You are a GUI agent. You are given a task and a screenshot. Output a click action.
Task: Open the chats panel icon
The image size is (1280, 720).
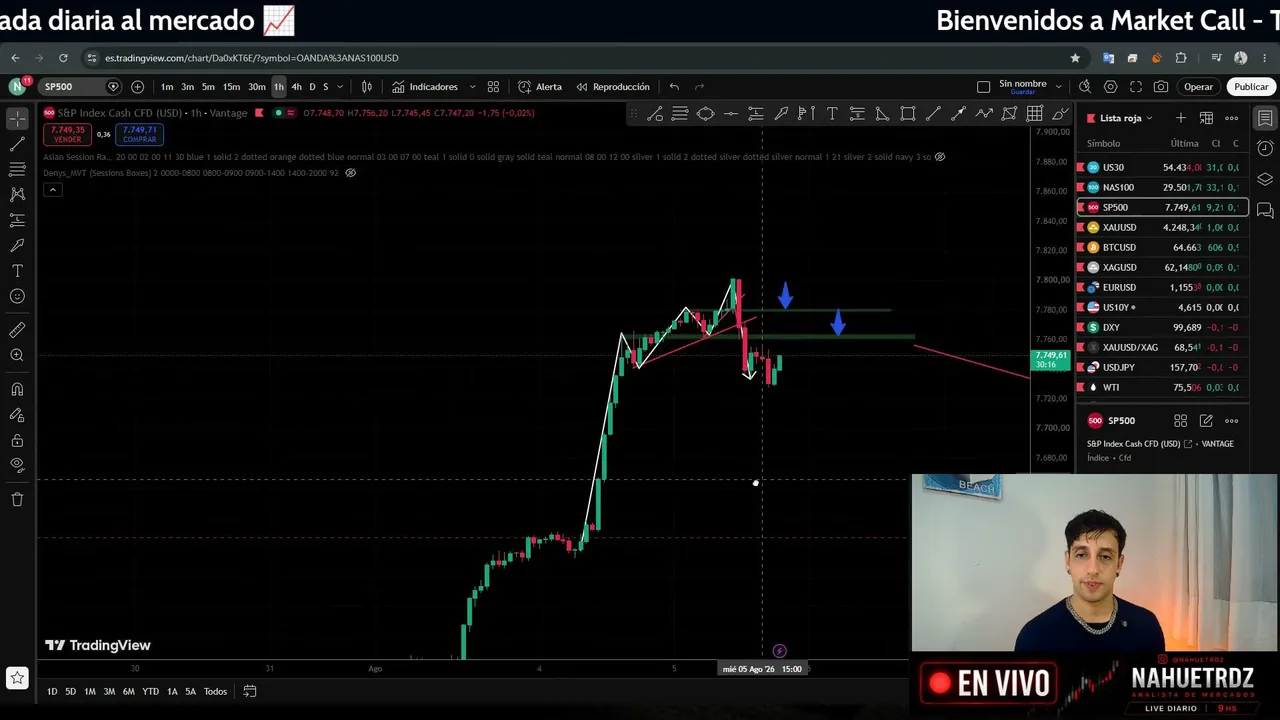pos(1265,210)
